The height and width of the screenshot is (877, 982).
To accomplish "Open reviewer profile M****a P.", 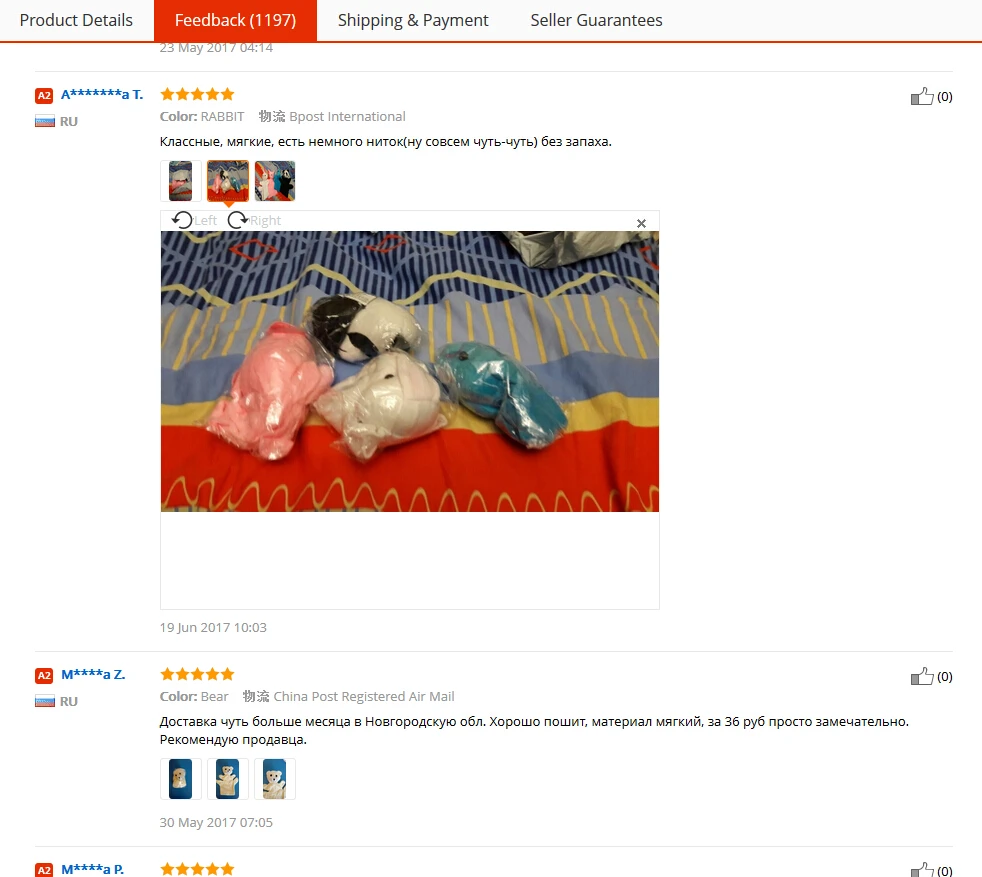I will pos(93,869).
